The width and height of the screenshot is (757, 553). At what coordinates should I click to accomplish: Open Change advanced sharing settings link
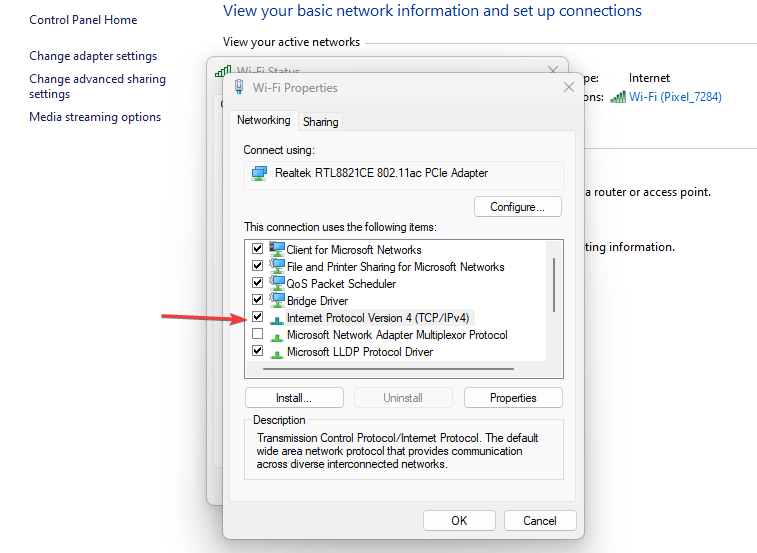coord(98,86)
